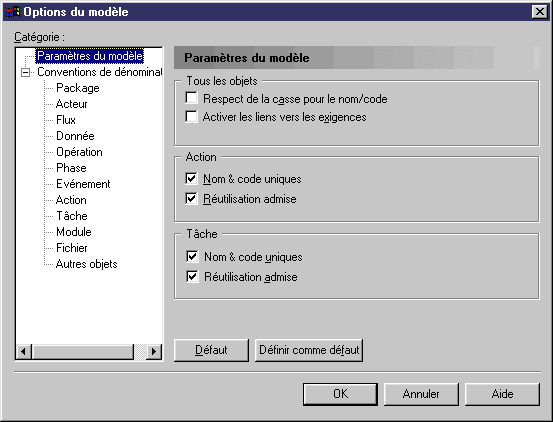Toggle Nom & code uniques under Tâche
This screenshot has width=553, height=422.
[x=192, y=256]
